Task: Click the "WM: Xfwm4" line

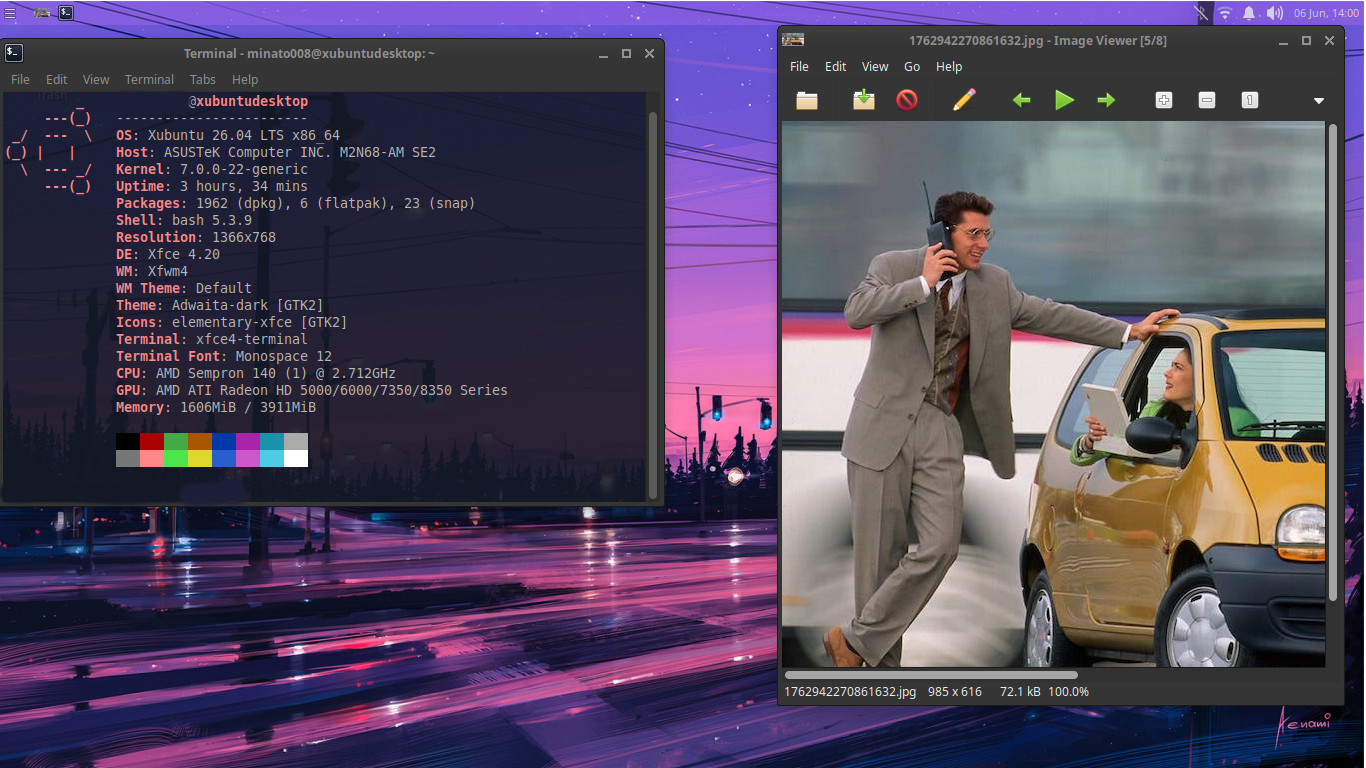Action: [152, 271]
